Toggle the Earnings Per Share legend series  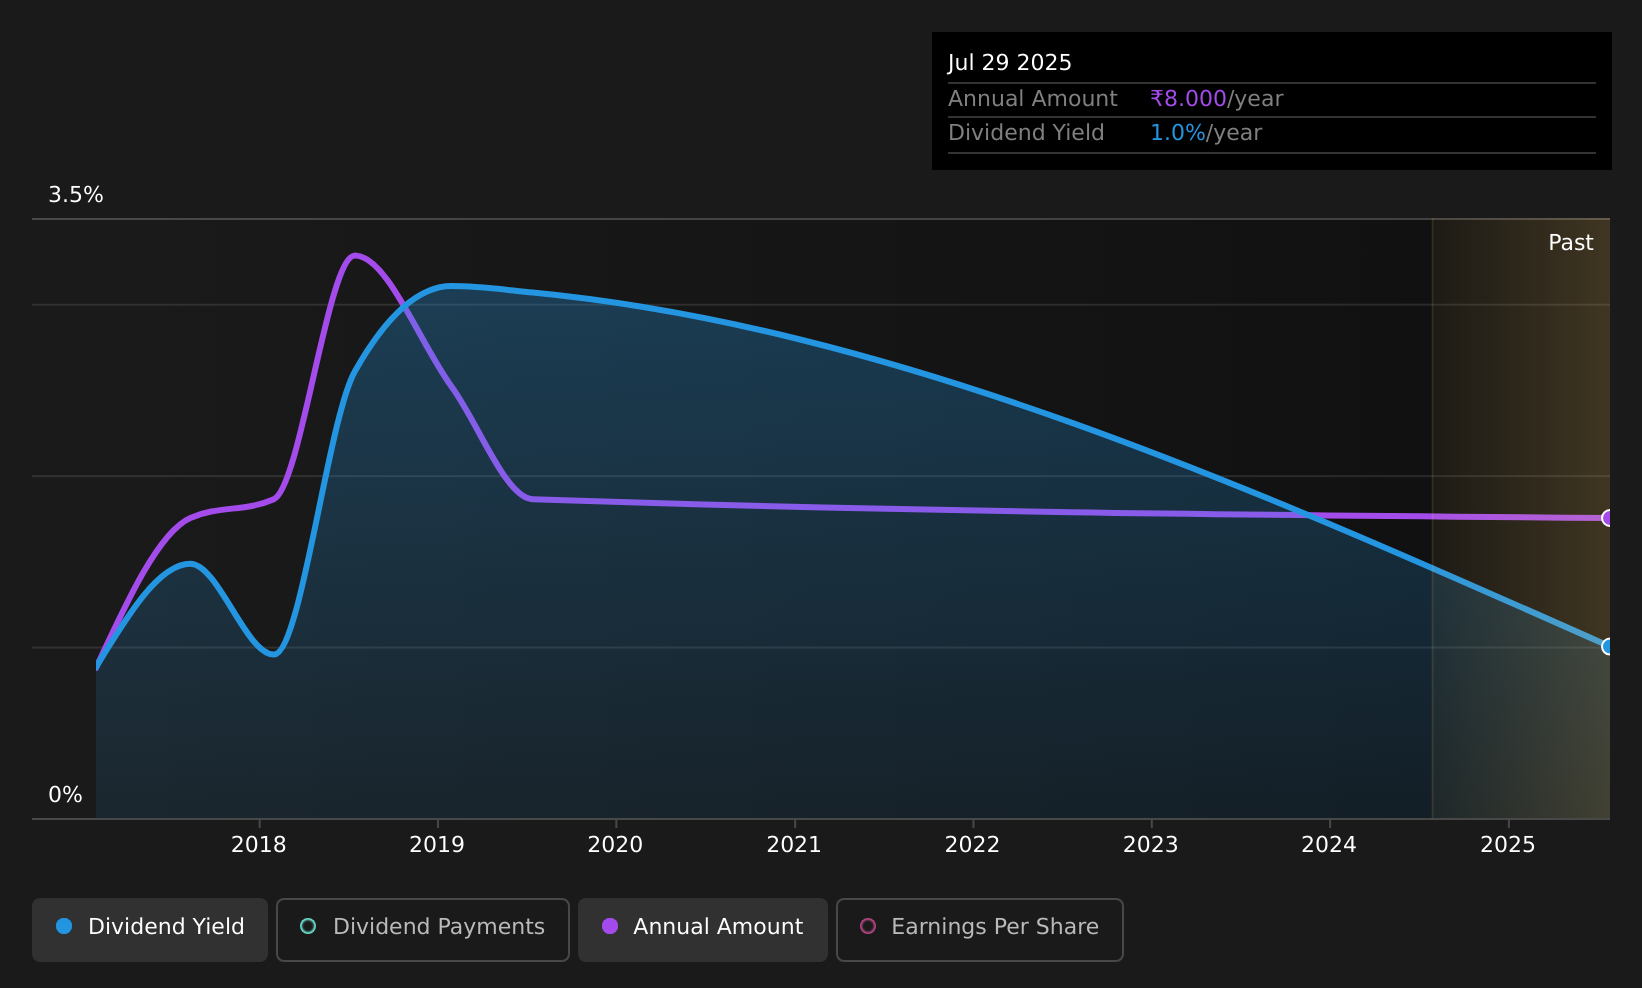pos(980,929)
